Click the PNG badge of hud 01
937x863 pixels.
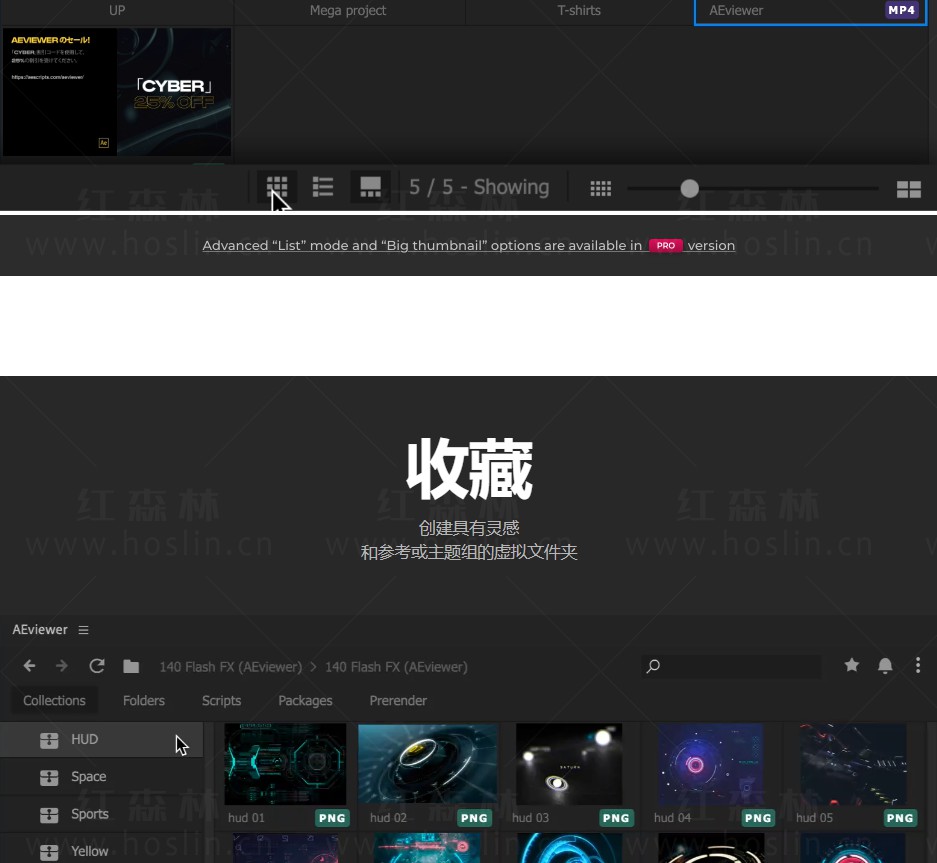pyautogui.click(x=332, y=818)
